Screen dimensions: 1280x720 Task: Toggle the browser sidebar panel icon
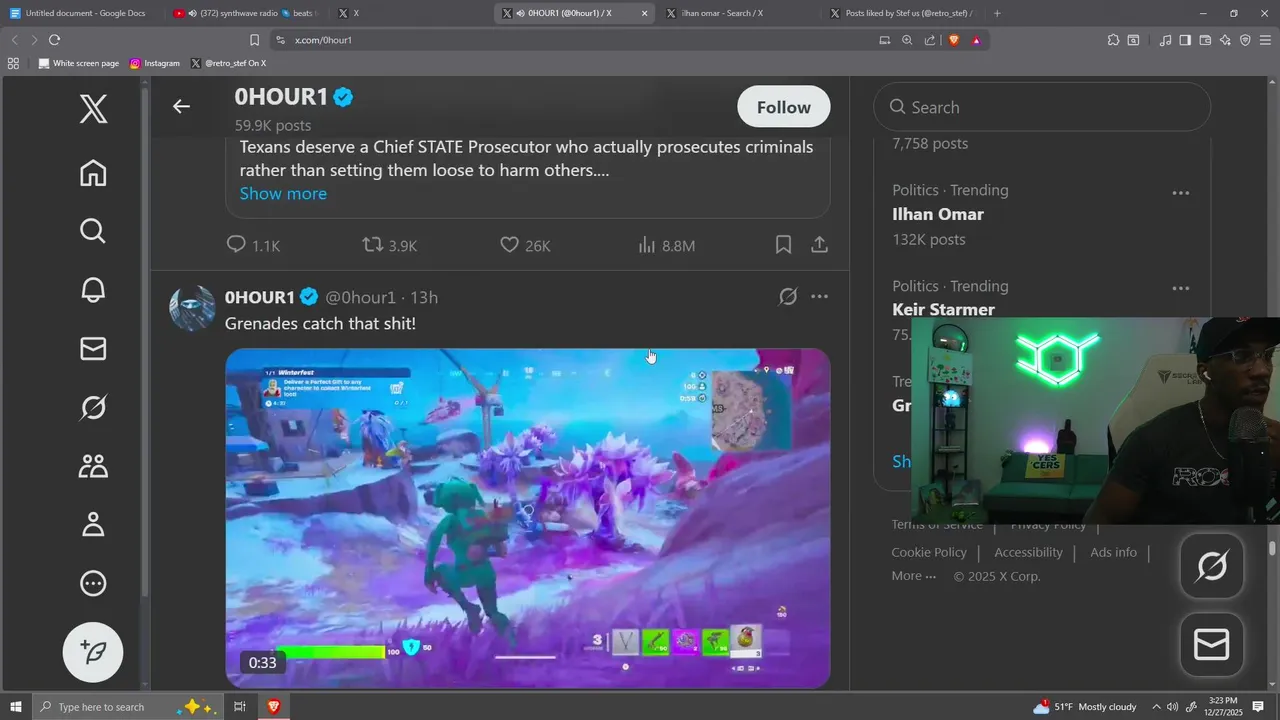pos(1185,40)
